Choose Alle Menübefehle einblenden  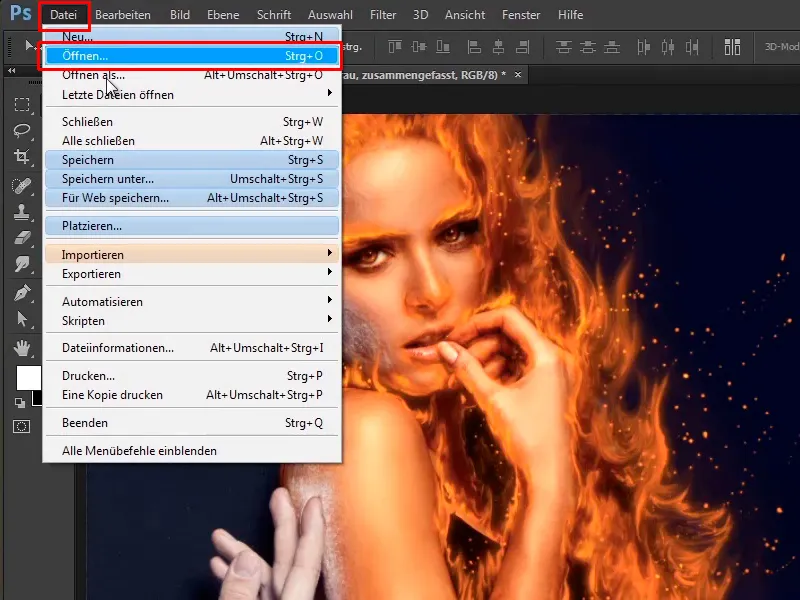pos(192,451)
